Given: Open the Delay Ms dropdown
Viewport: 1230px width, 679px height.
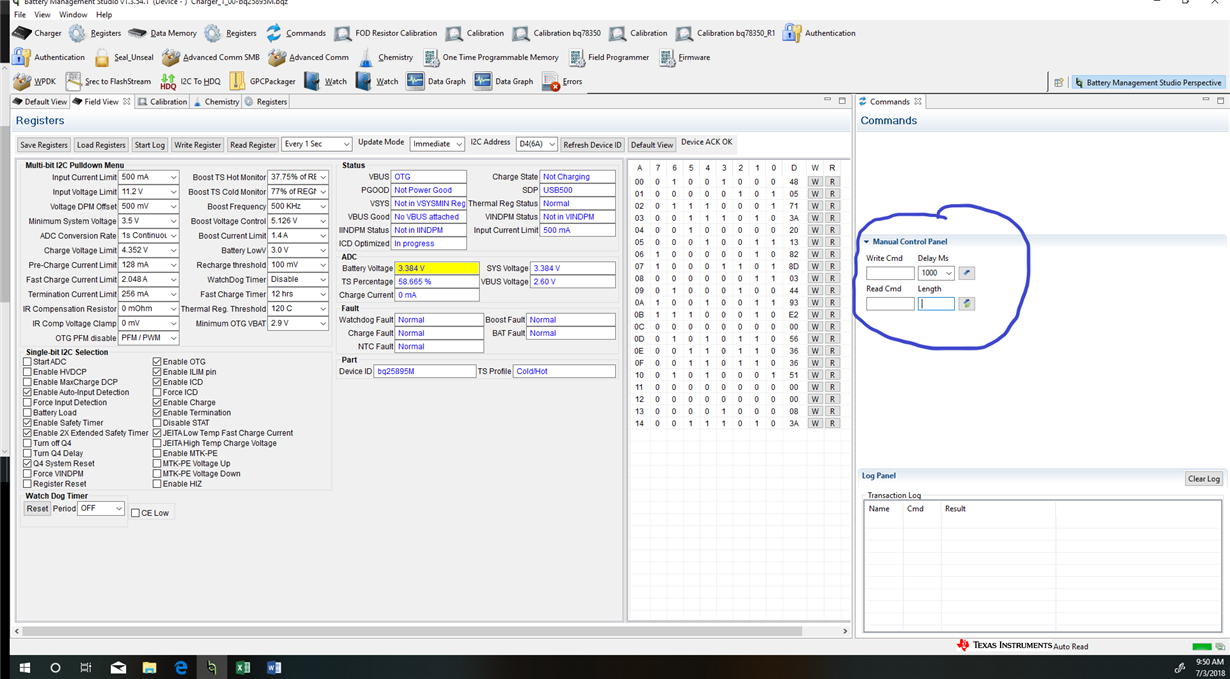Looking at the screenshot, I should 936,273.
